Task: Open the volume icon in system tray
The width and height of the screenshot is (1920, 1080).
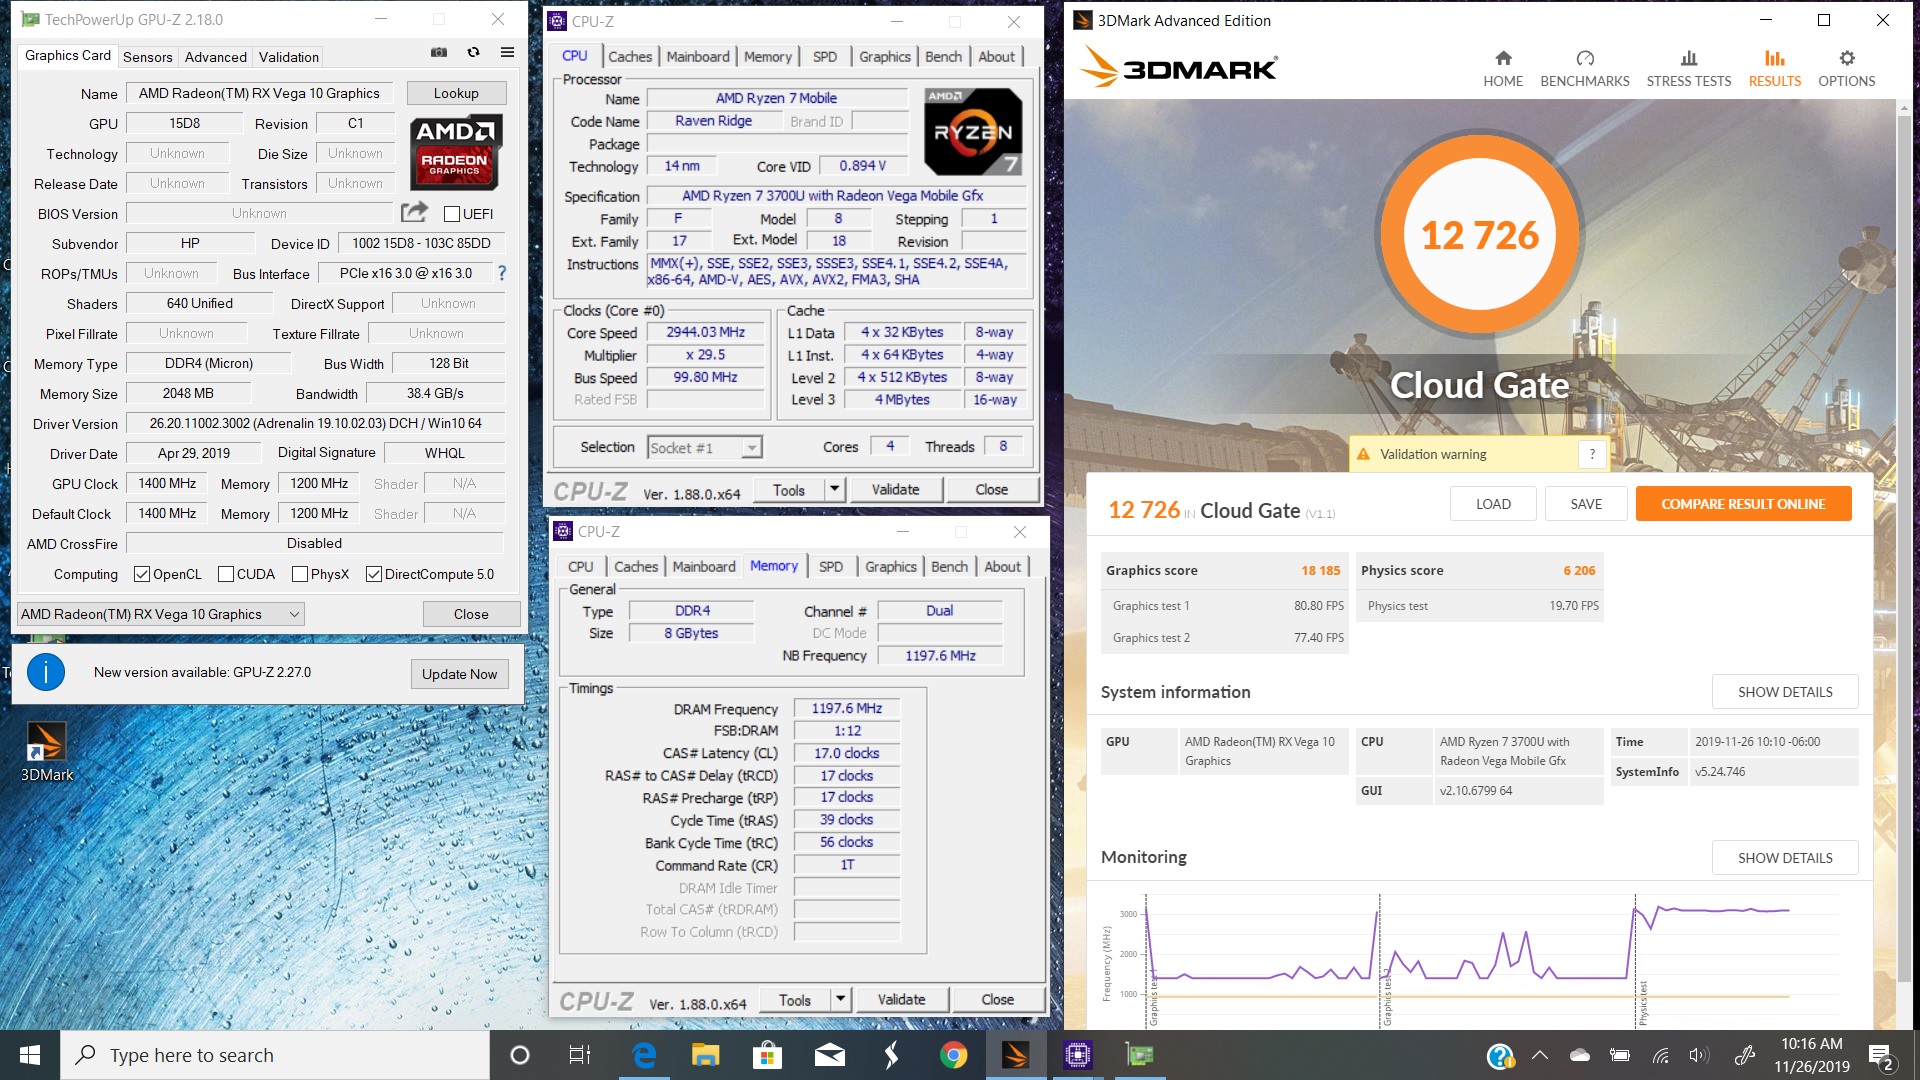Action: (1699, 1055)
